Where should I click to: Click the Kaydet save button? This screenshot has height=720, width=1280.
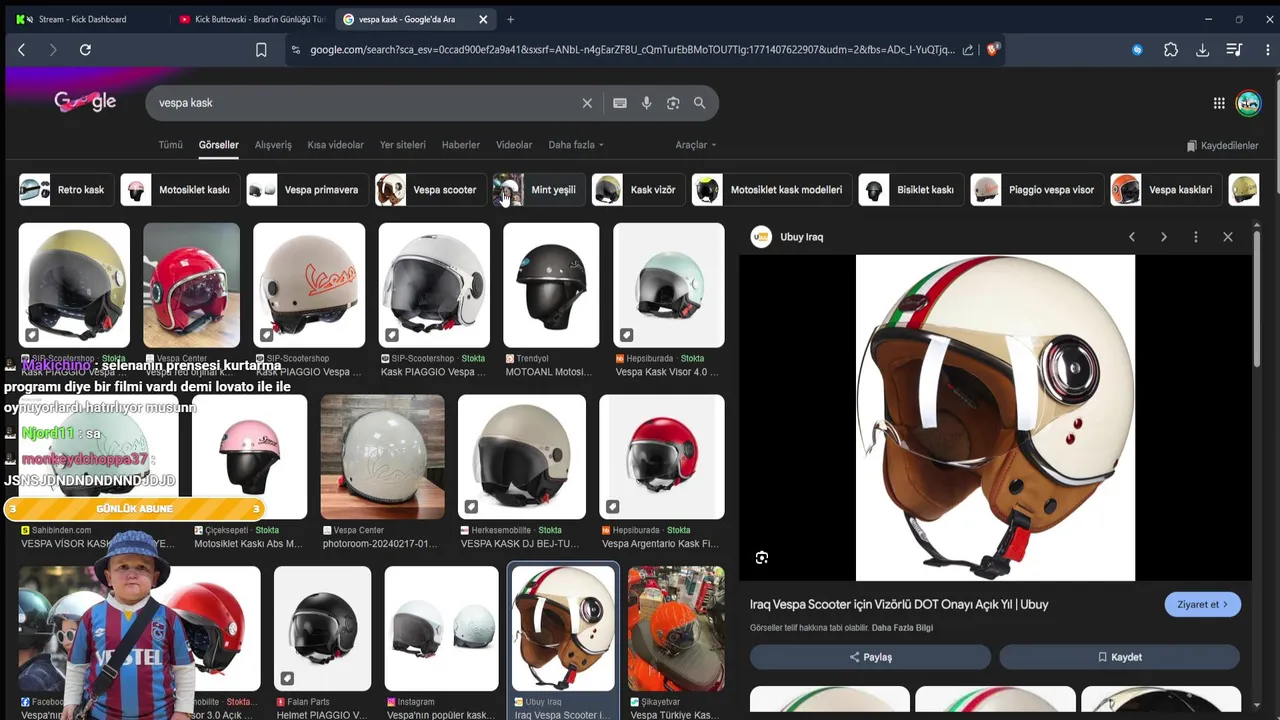[1119, 657]
